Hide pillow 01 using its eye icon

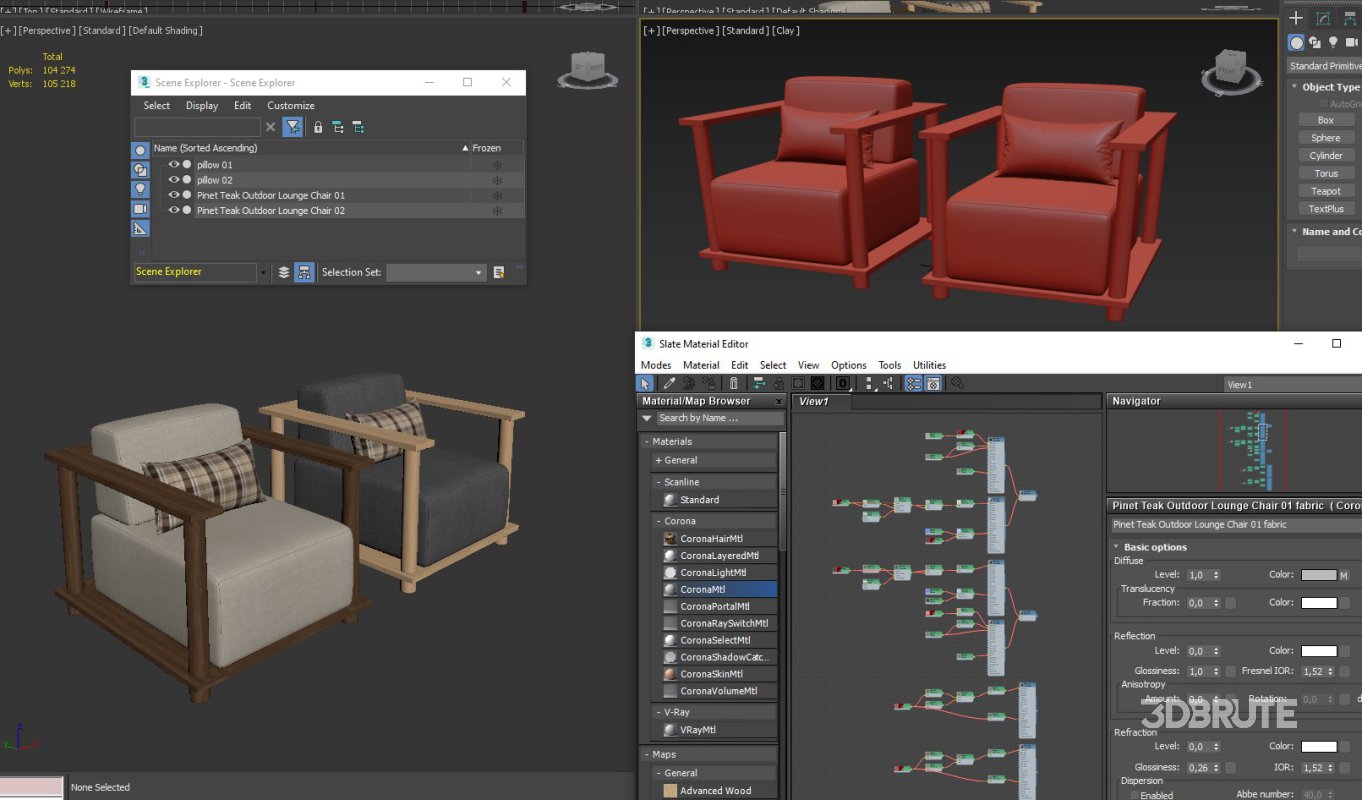point(174,165)
